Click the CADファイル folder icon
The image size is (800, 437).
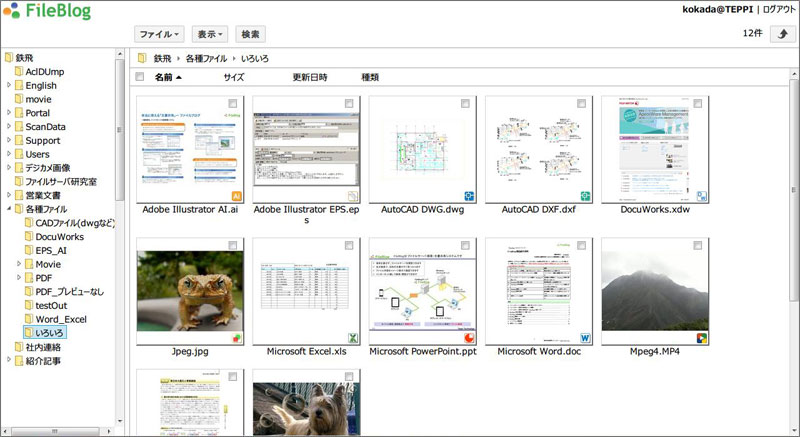29,223
